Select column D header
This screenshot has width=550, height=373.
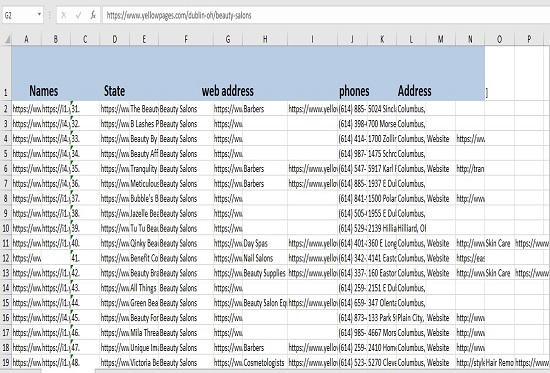tap(115, 39)
